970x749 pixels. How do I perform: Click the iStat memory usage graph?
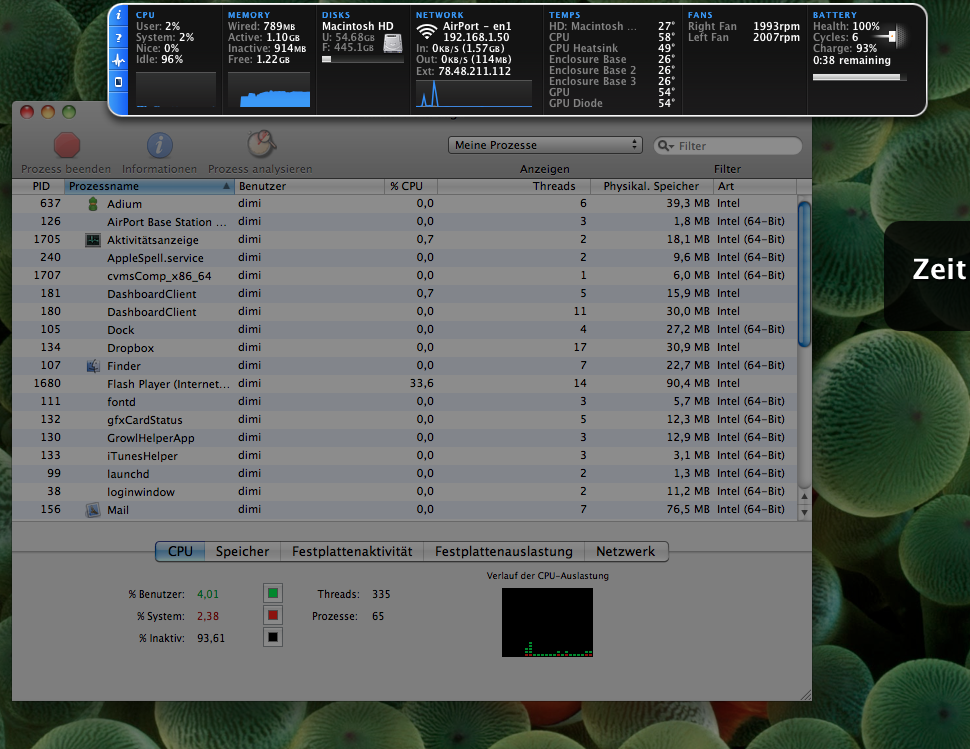pos(268,90)
